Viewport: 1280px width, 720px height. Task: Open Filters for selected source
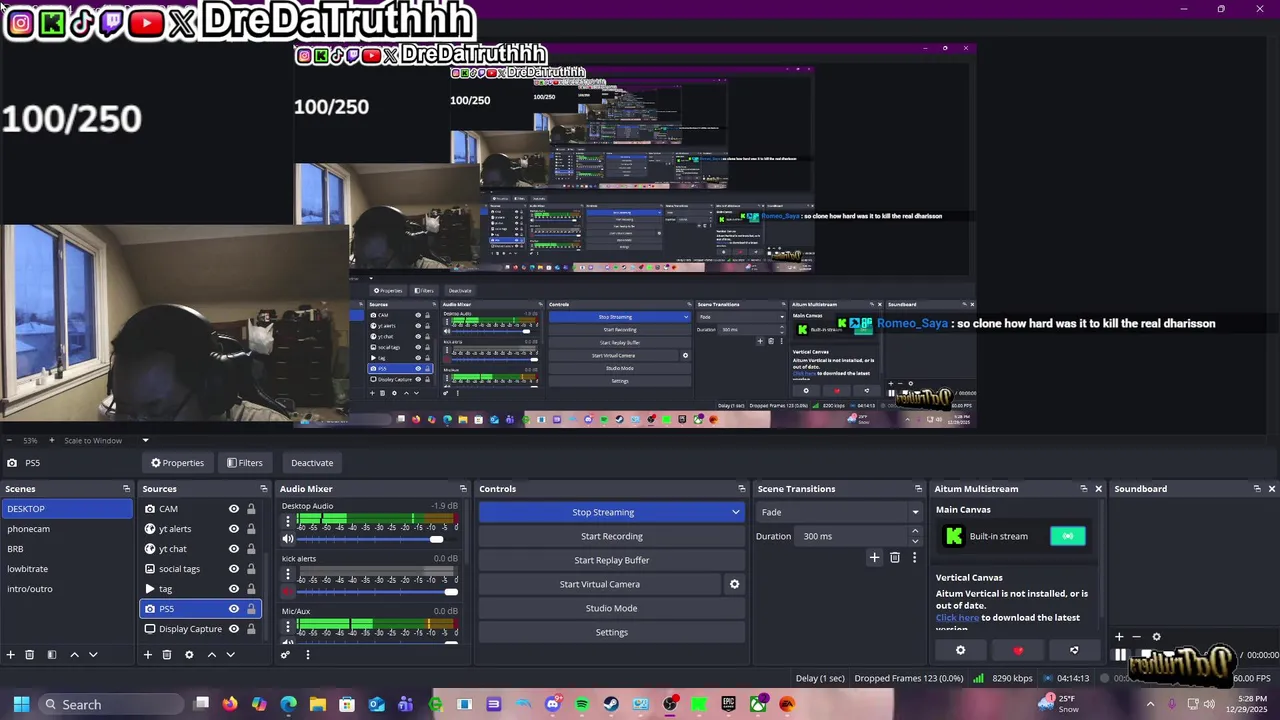[x=244, y=463]
